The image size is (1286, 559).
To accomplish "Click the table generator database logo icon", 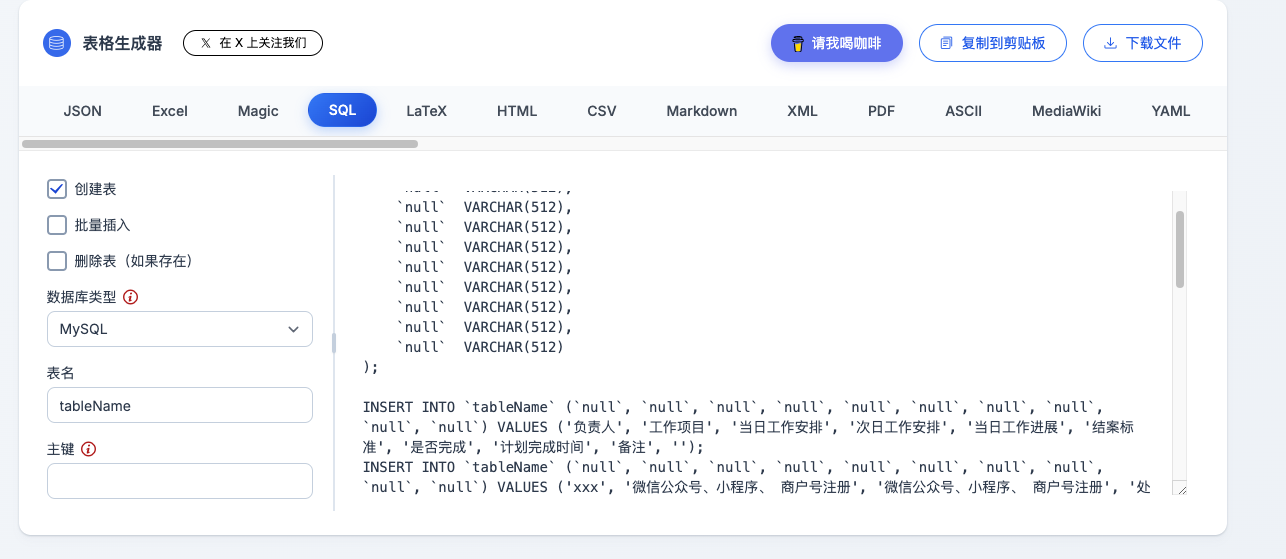I will coord(57,43).
